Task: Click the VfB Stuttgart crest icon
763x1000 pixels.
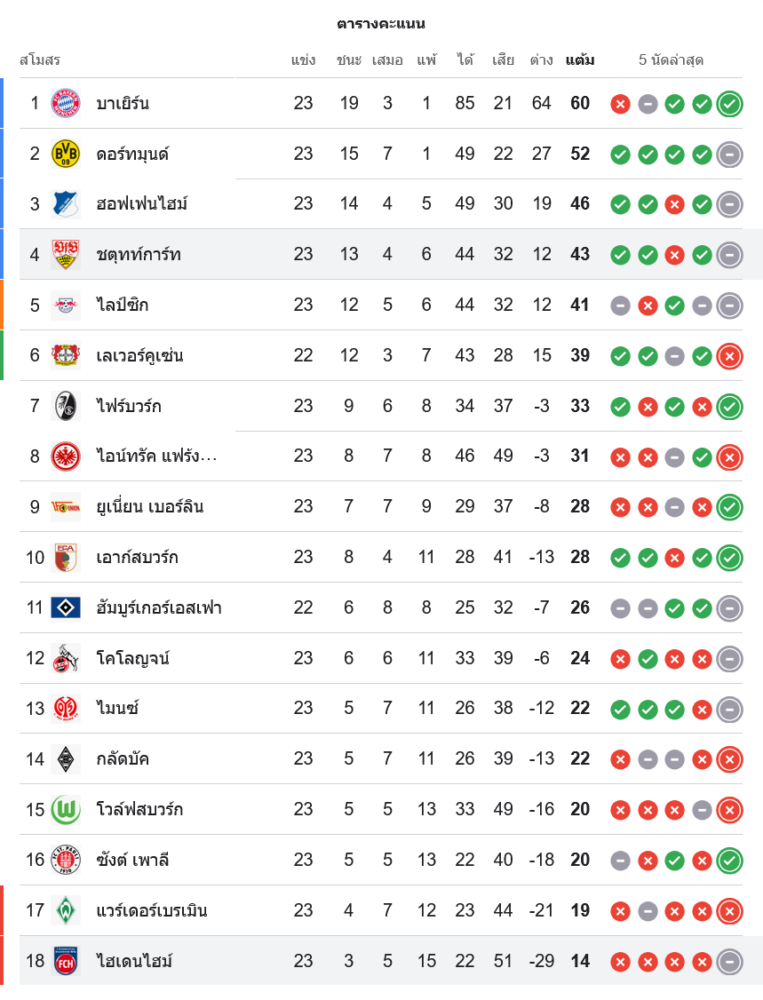Action: (66, 255)
